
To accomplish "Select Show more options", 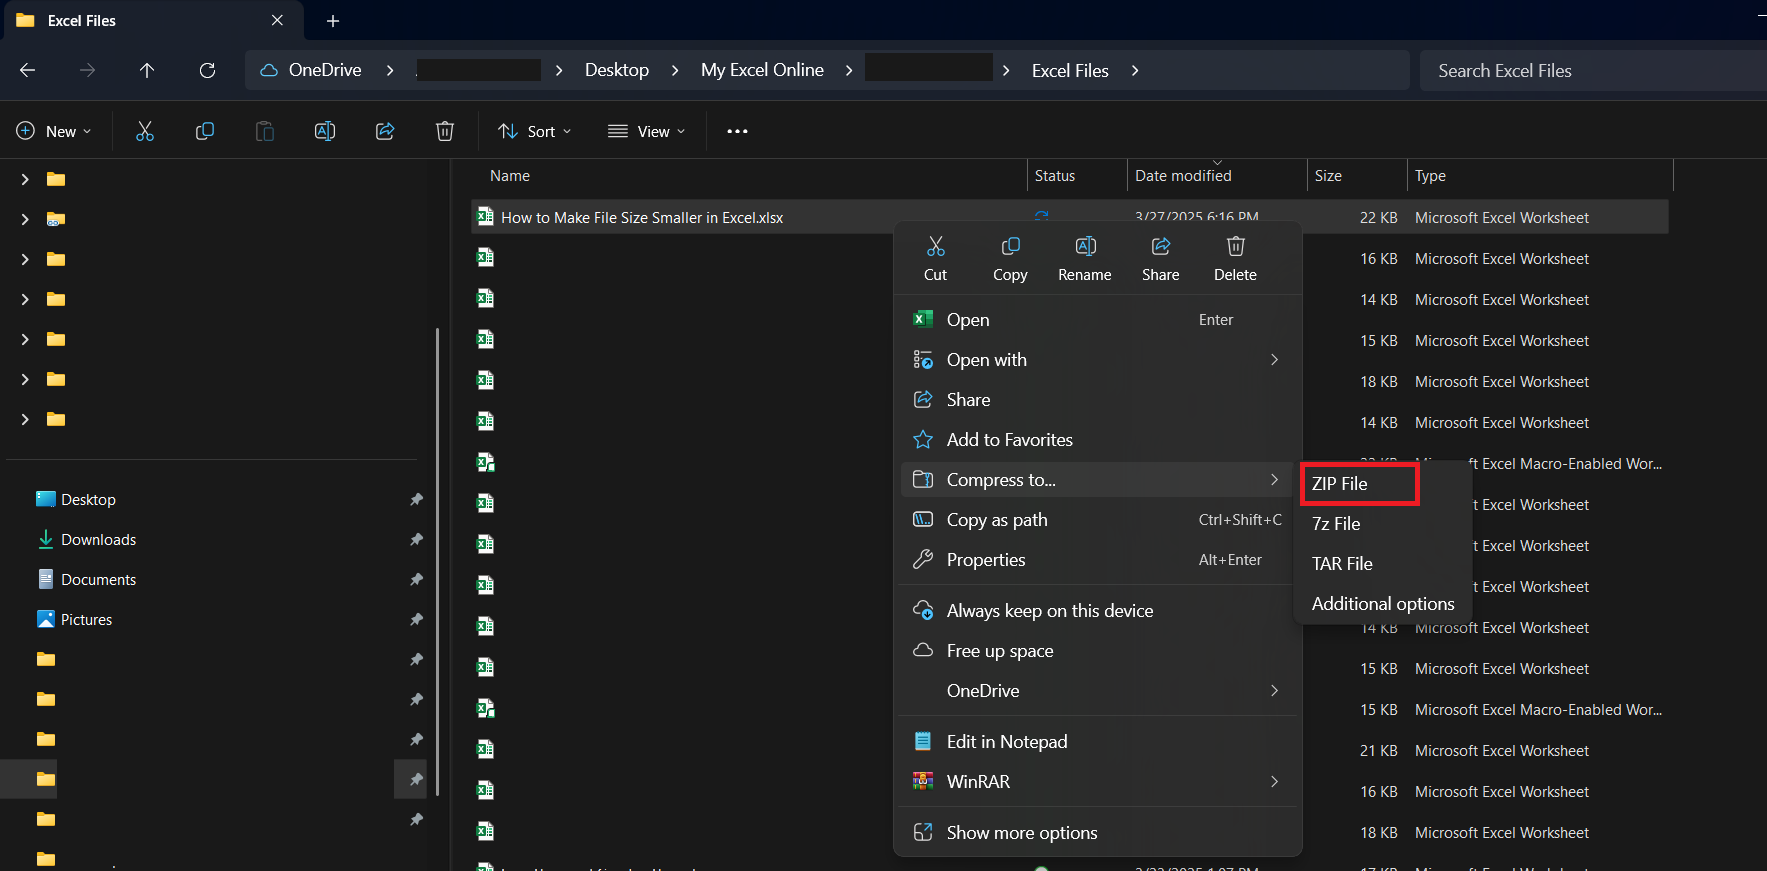I will 1098,832.
